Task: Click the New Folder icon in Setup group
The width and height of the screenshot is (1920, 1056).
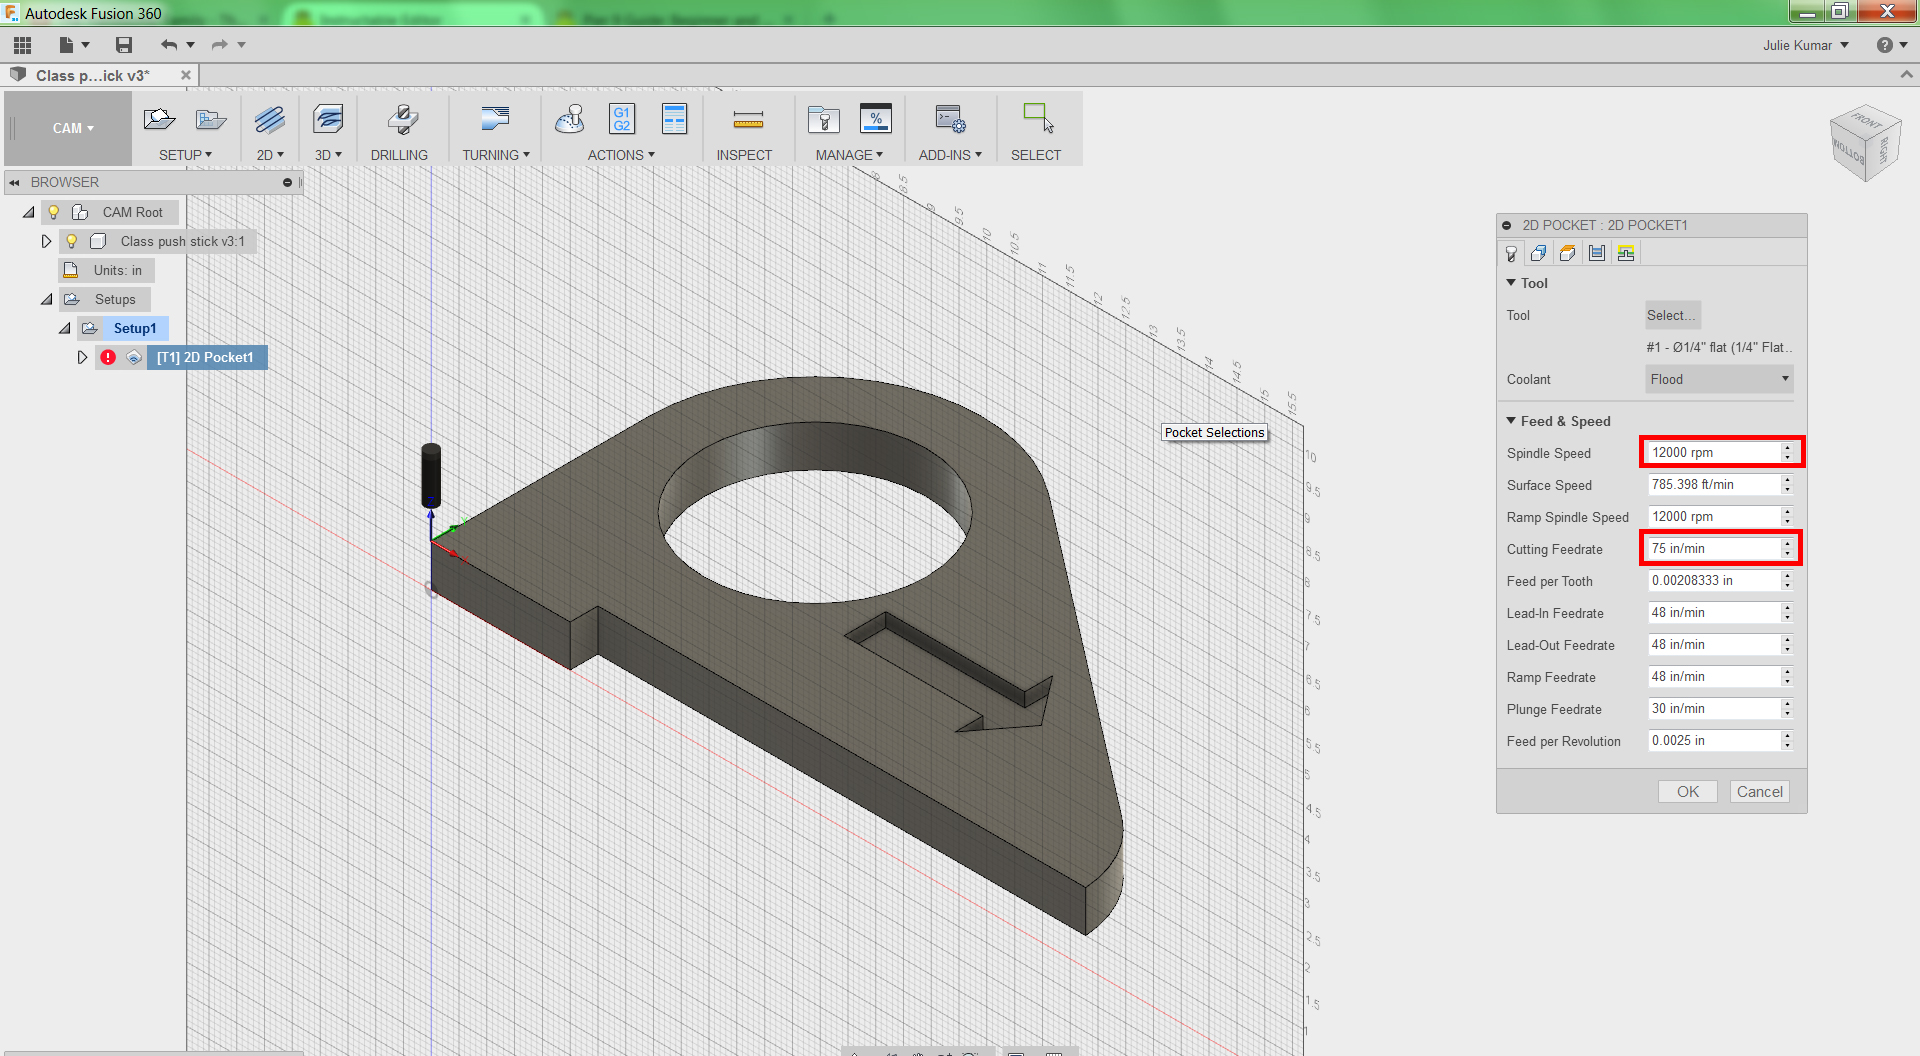Action: [211, 120]
